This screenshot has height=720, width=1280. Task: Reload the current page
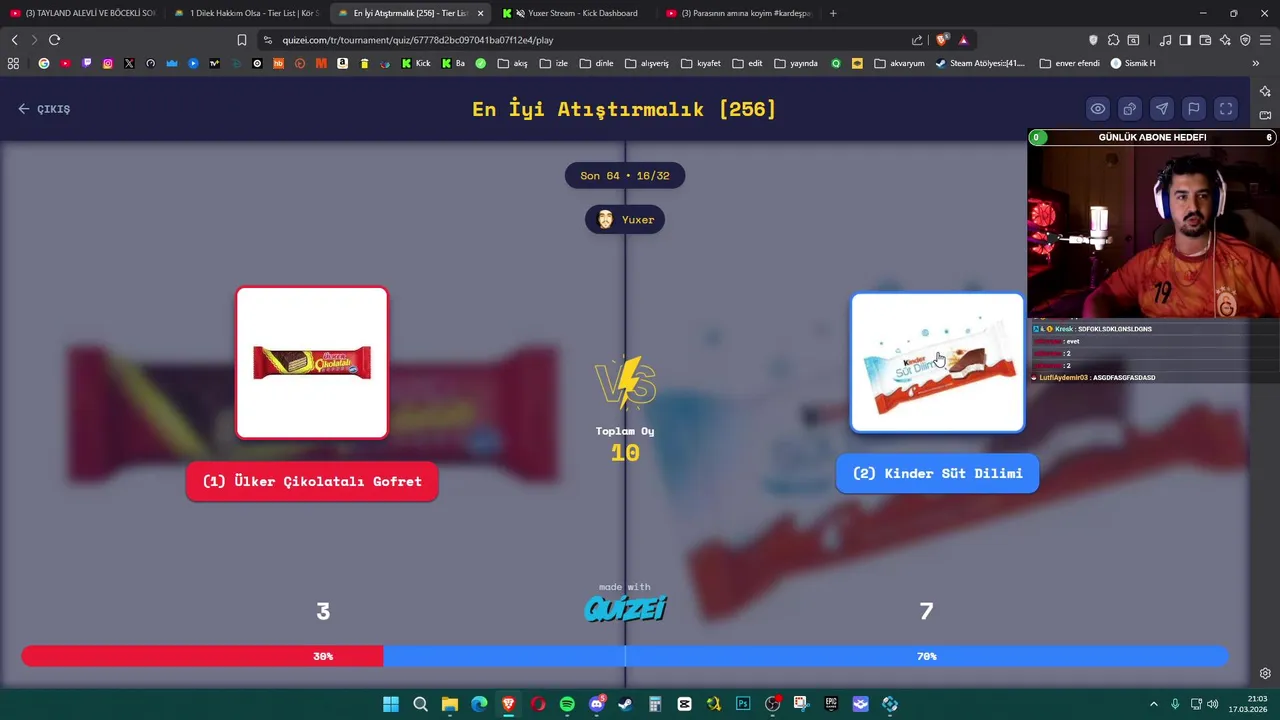tap(54, 40)
